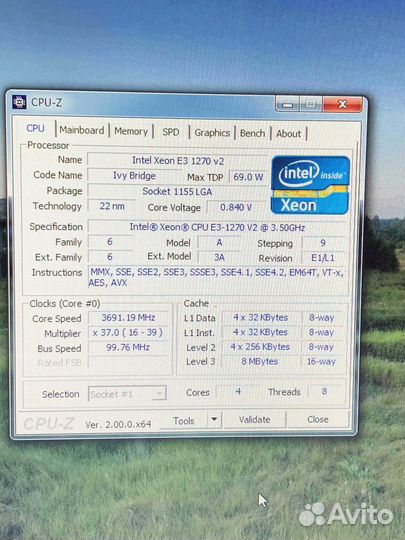405x540 pixels.
Task: Open the Mainboard tab
Action: 82,130
